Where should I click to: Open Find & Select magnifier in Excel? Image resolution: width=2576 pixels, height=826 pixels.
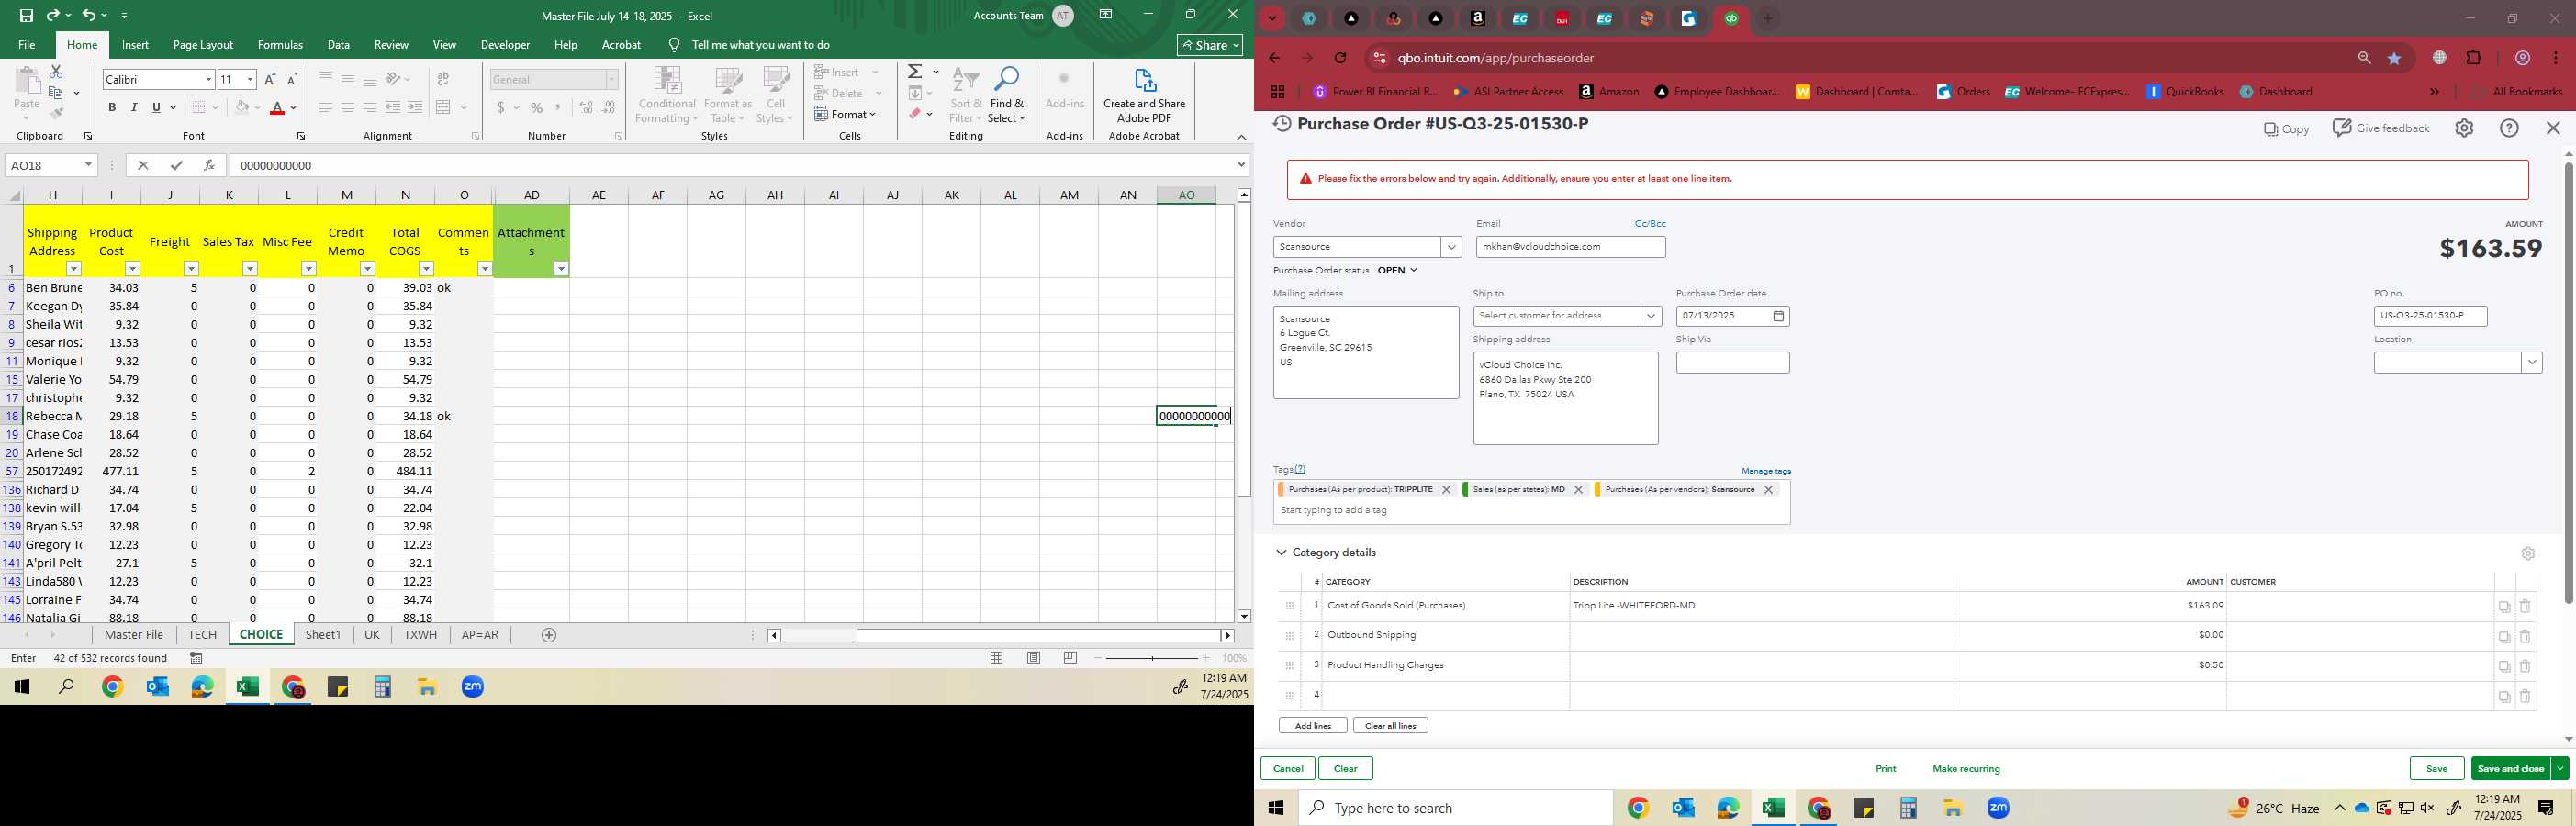point(1006,95)
